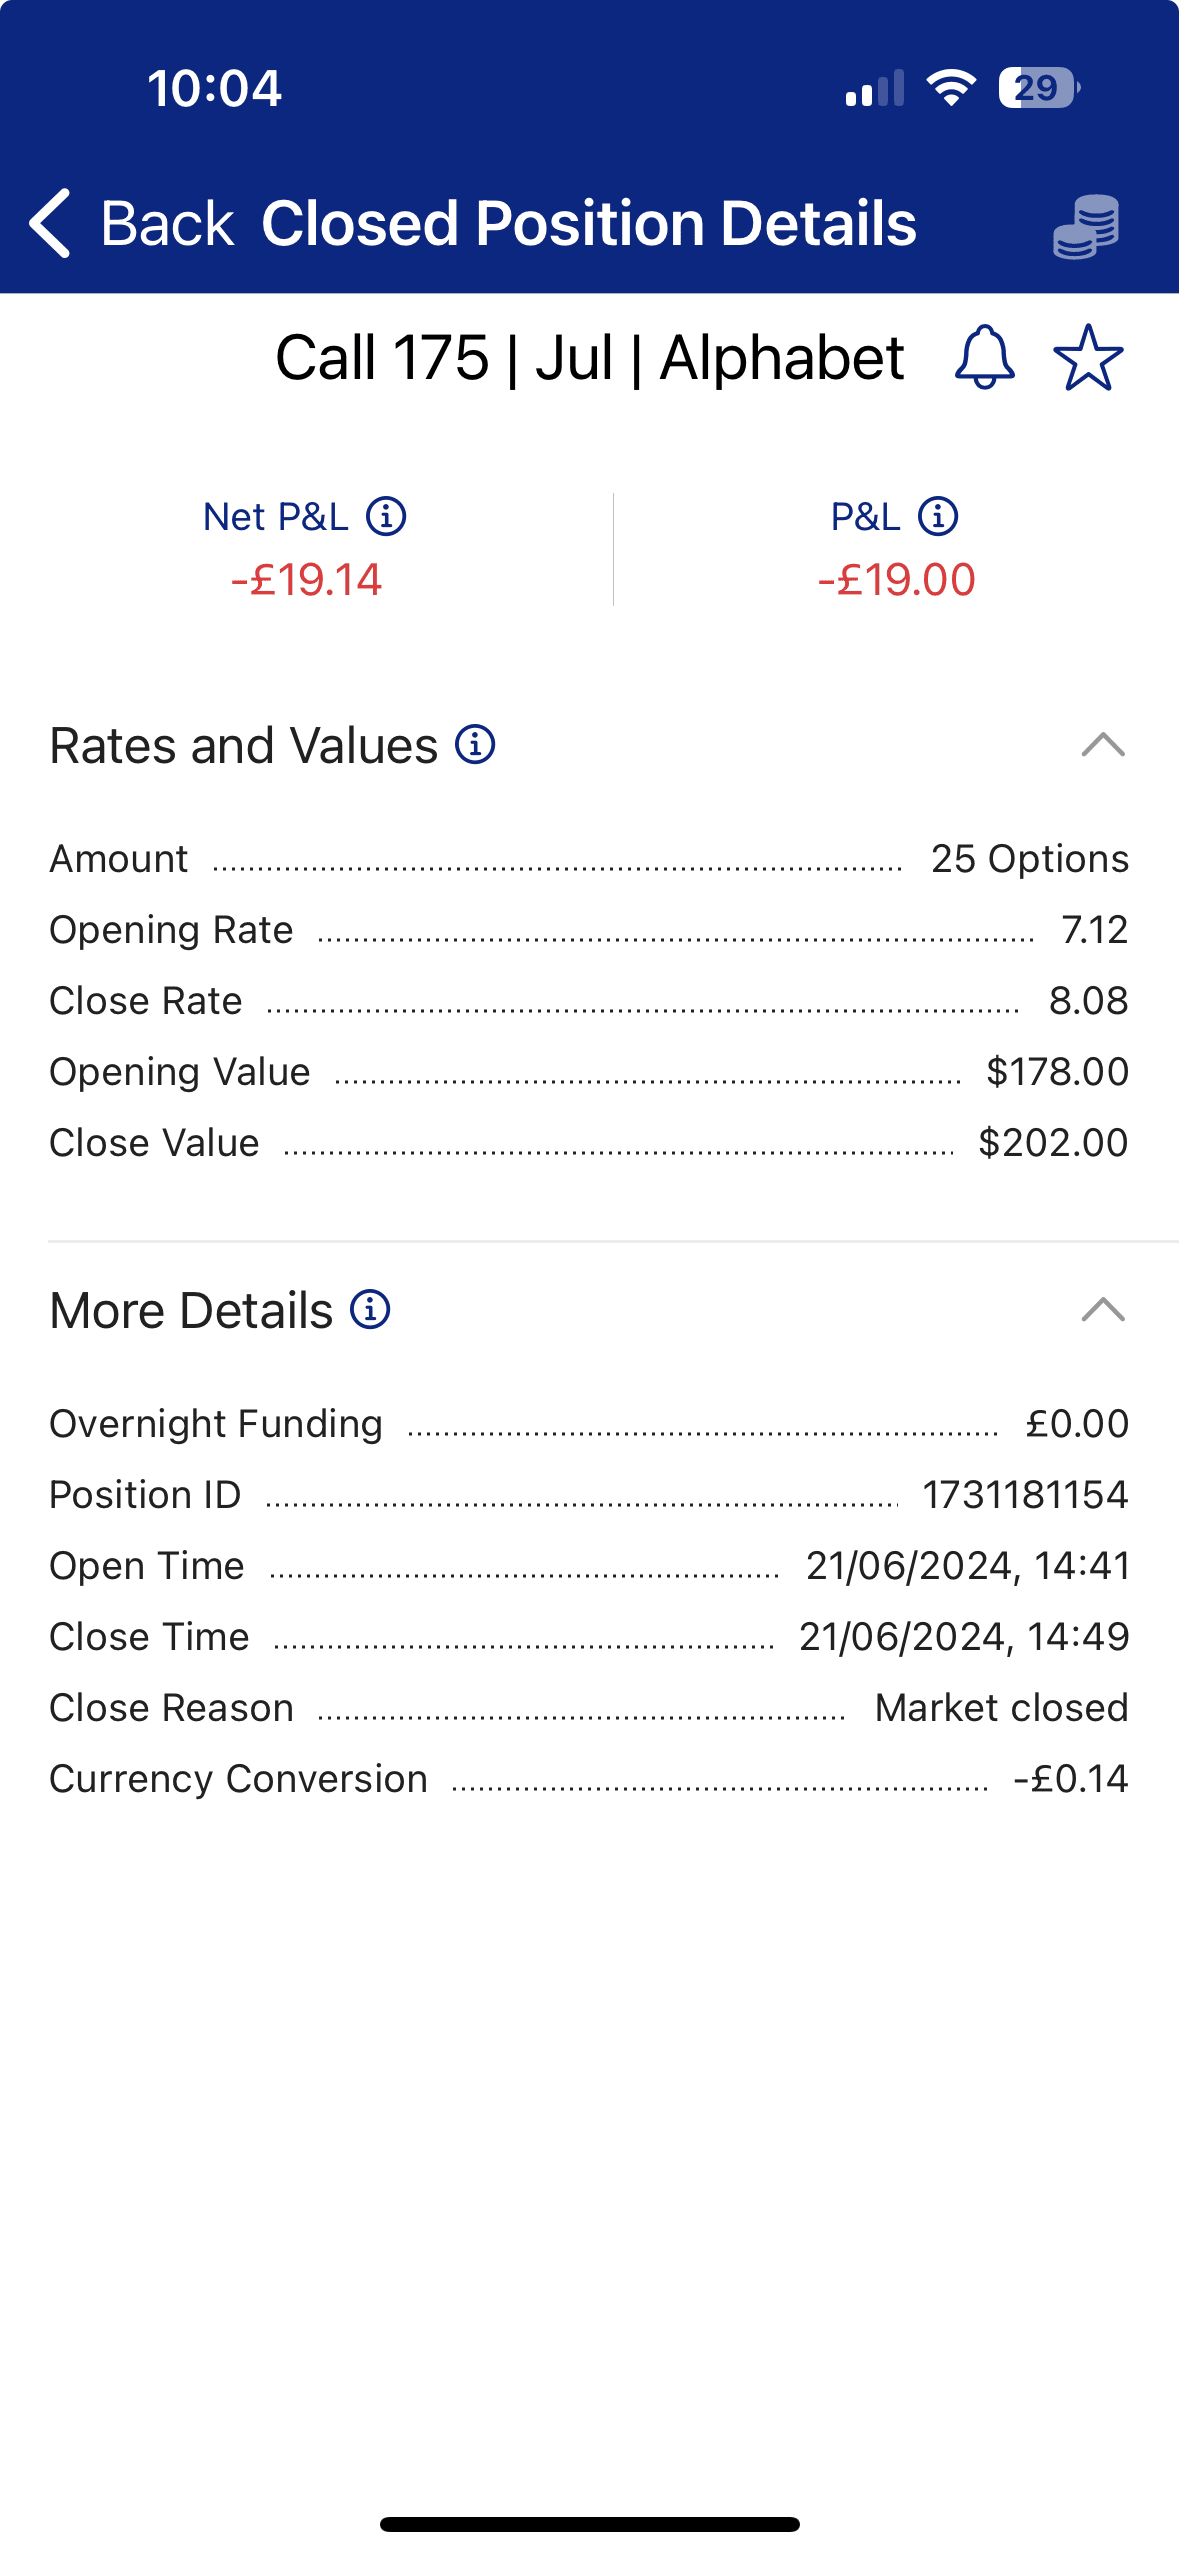Tap the back arrow chevron icon
Image resolution: width=1179 pixels, height=2556 pixels.
coord(50,223)
